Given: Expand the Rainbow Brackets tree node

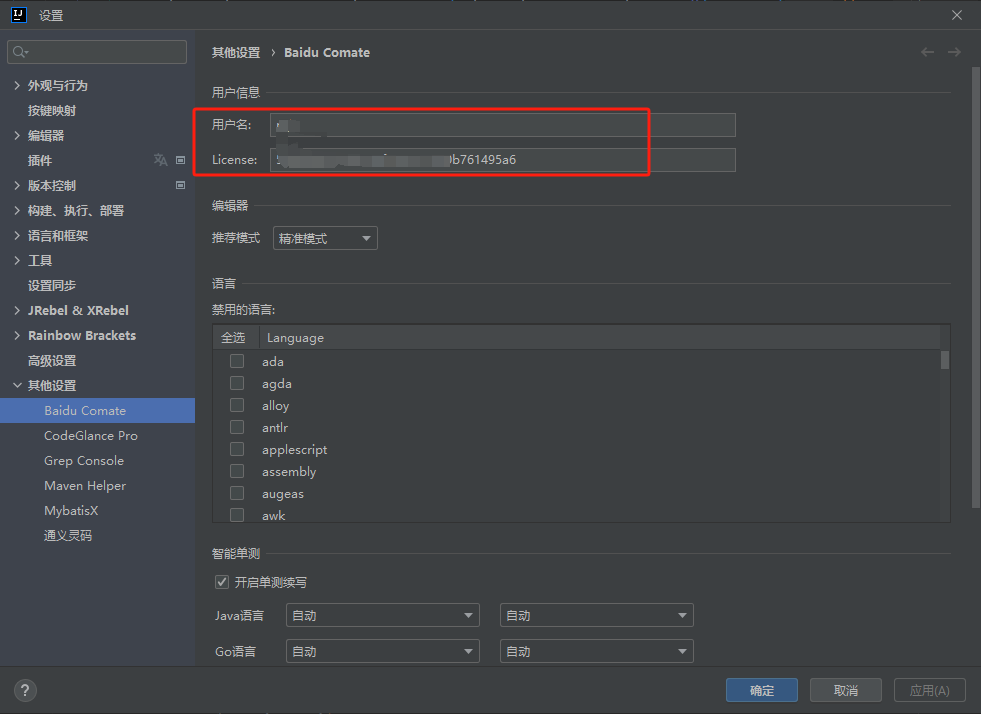Looking at the screenshot, I should (x=17, y=335).
